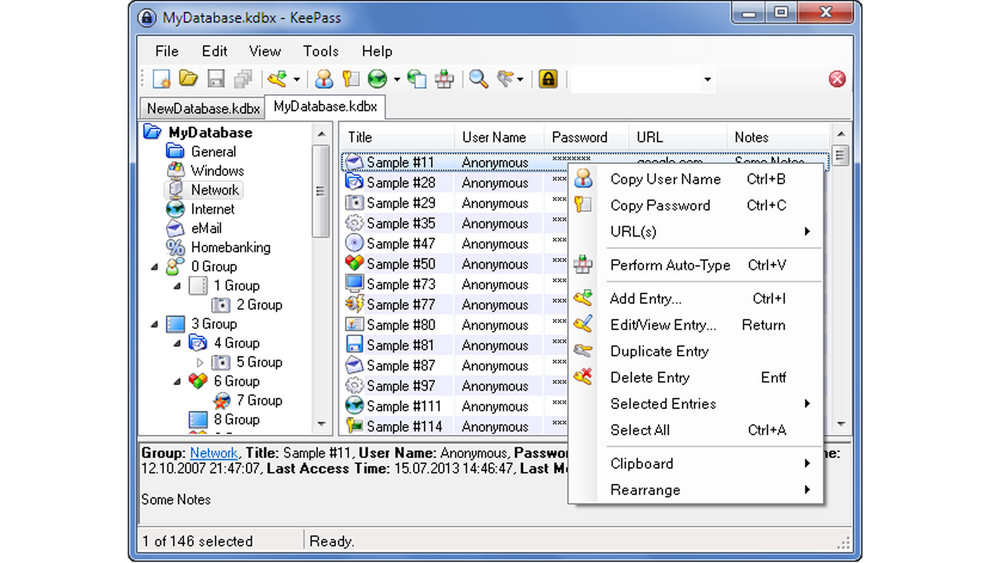
Task: Open the Add Entry toolbar dropdown arrow
Action: pyautogui.click(x=297, y=80)
